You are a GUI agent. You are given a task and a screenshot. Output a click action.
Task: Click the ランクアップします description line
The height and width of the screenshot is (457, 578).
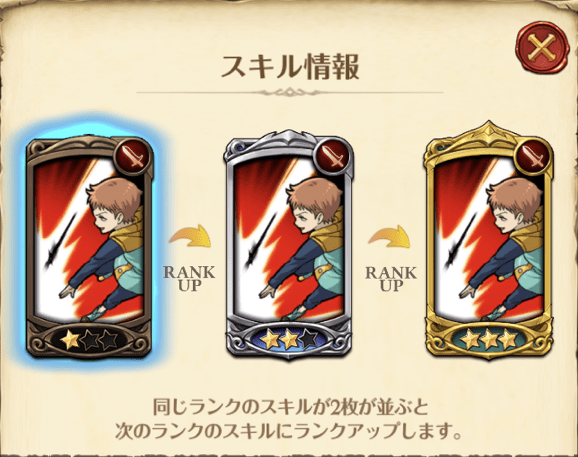pos(289,431)
